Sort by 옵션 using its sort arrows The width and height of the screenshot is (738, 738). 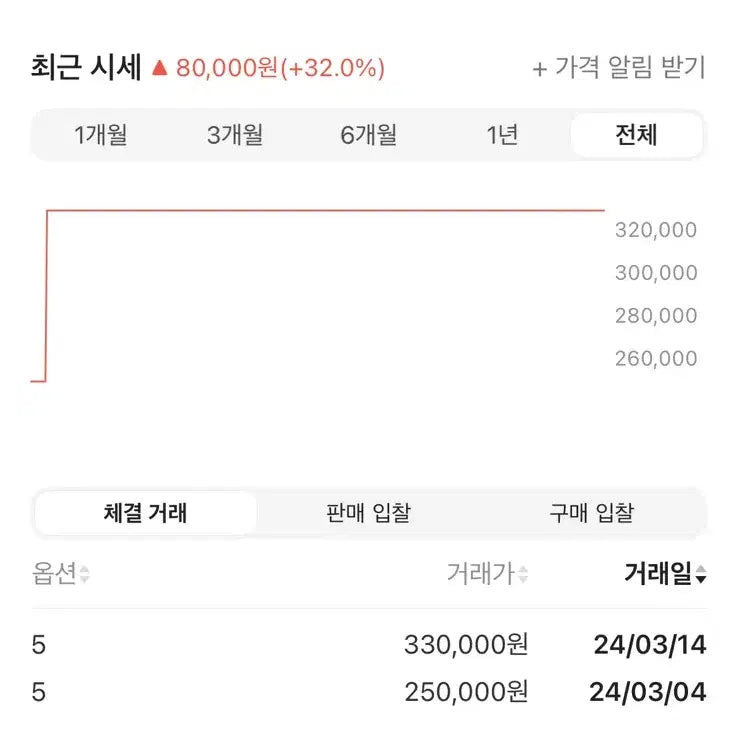pyautogui.click(x=85, y=575)
